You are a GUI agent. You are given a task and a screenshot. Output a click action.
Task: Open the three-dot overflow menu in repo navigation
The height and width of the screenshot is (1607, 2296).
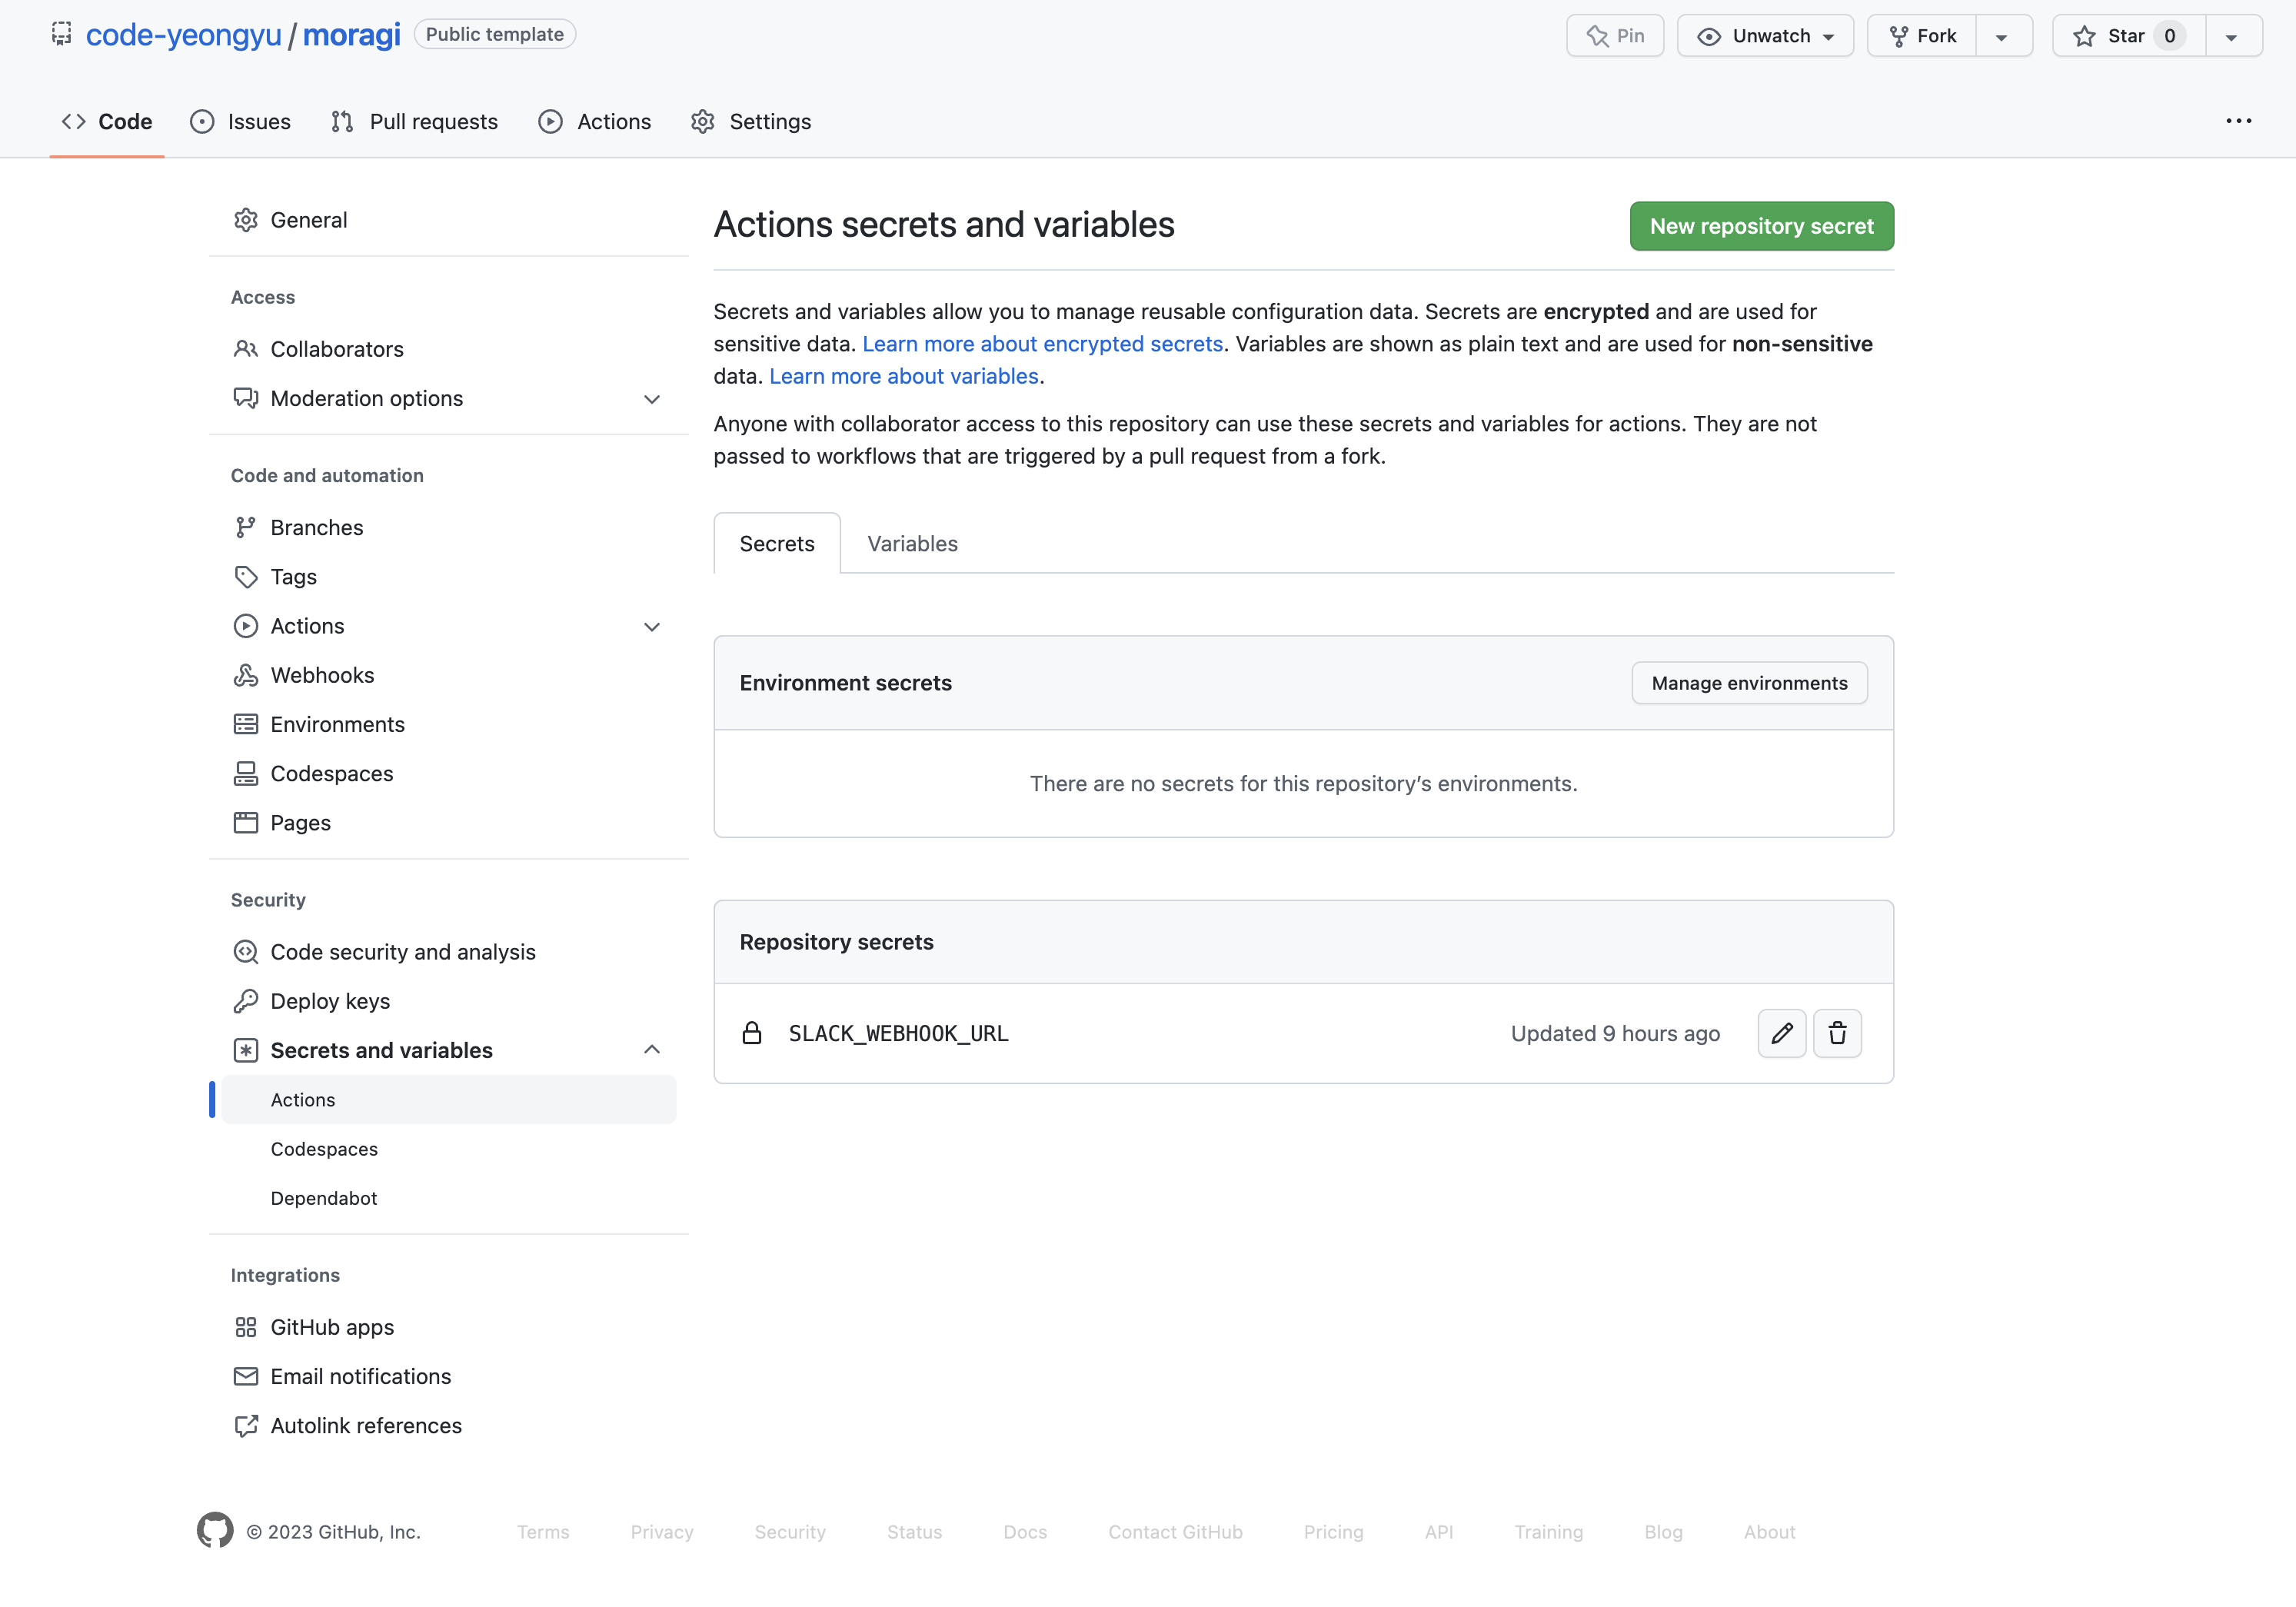click(2238, 121)
